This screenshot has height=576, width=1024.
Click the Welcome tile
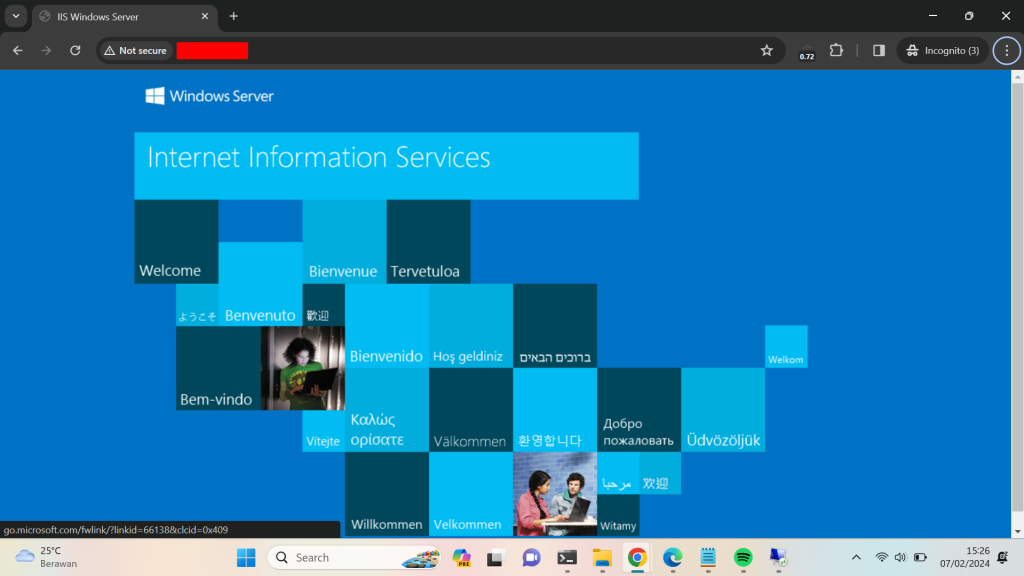pos(176,242)
